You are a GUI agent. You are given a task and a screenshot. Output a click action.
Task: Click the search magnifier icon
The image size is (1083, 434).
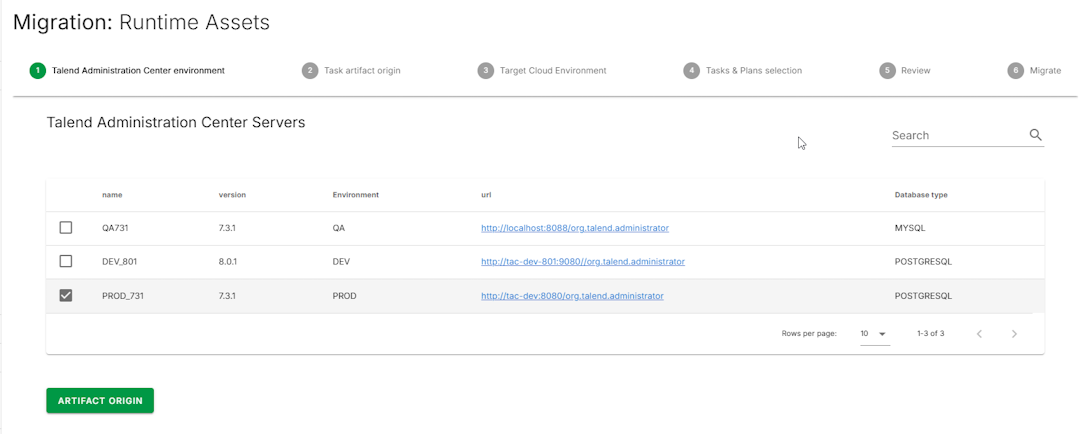click(x=1035, y=135)
